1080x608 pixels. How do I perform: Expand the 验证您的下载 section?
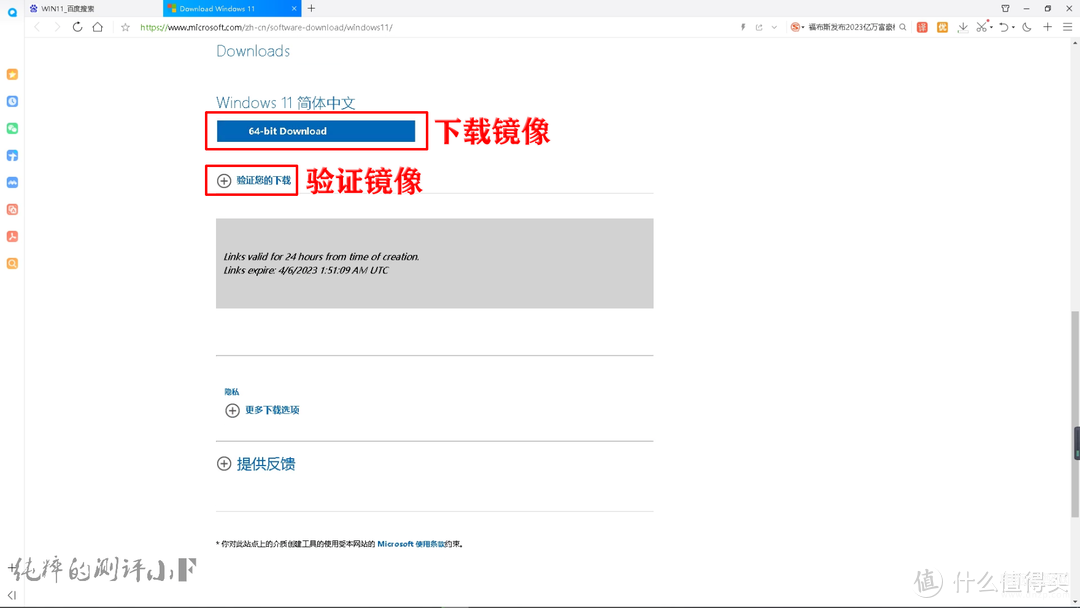(x=254, y=180)
